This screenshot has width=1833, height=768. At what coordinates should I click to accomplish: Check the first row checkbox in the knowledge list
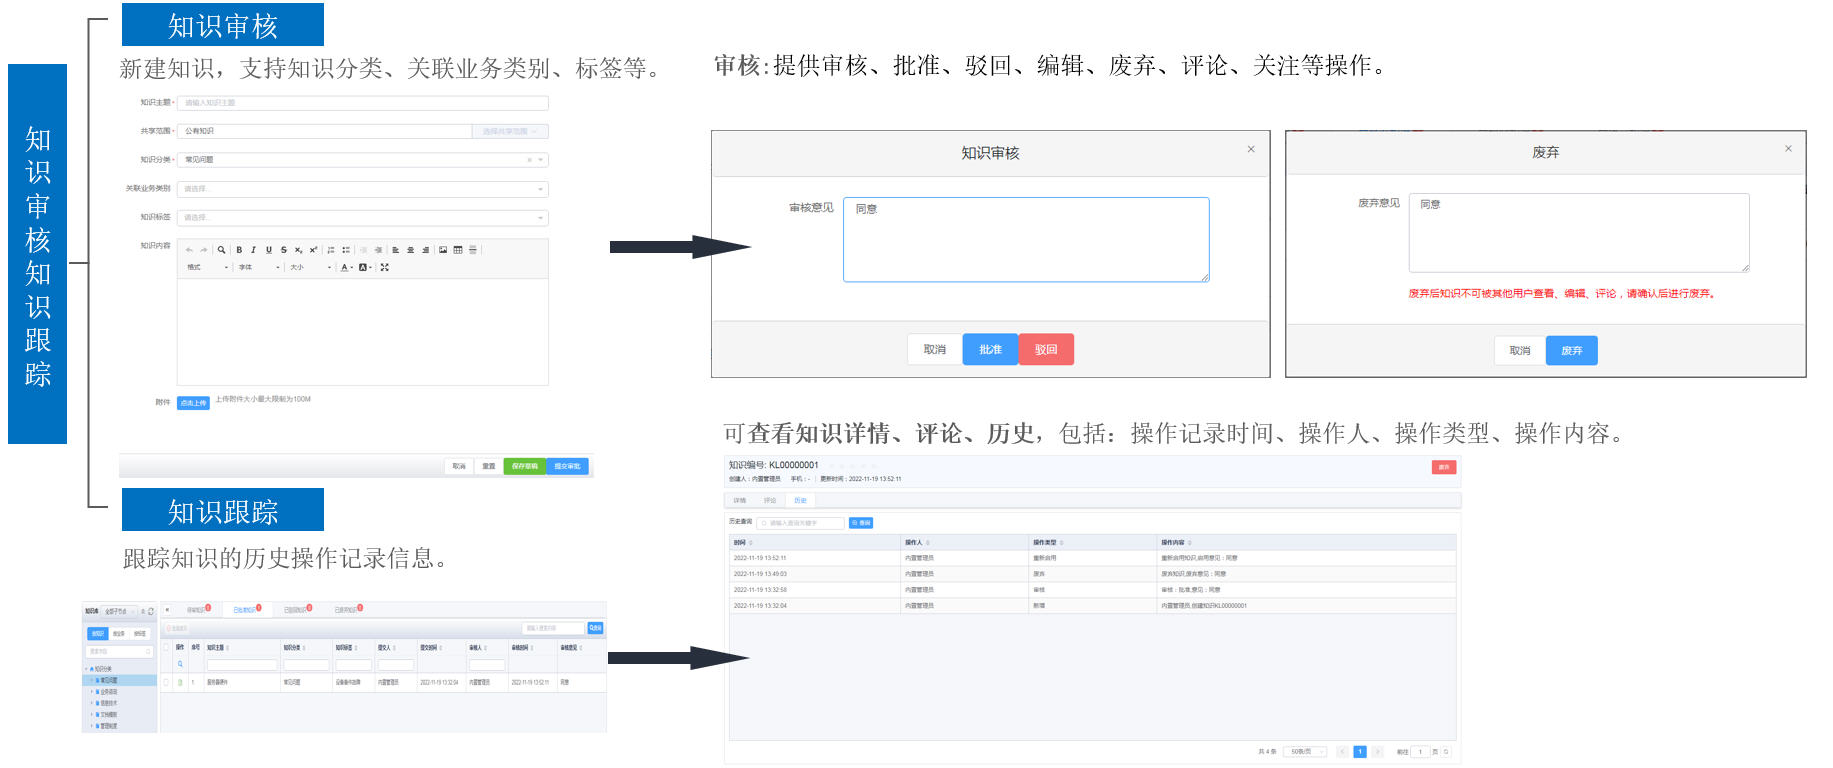166,682
